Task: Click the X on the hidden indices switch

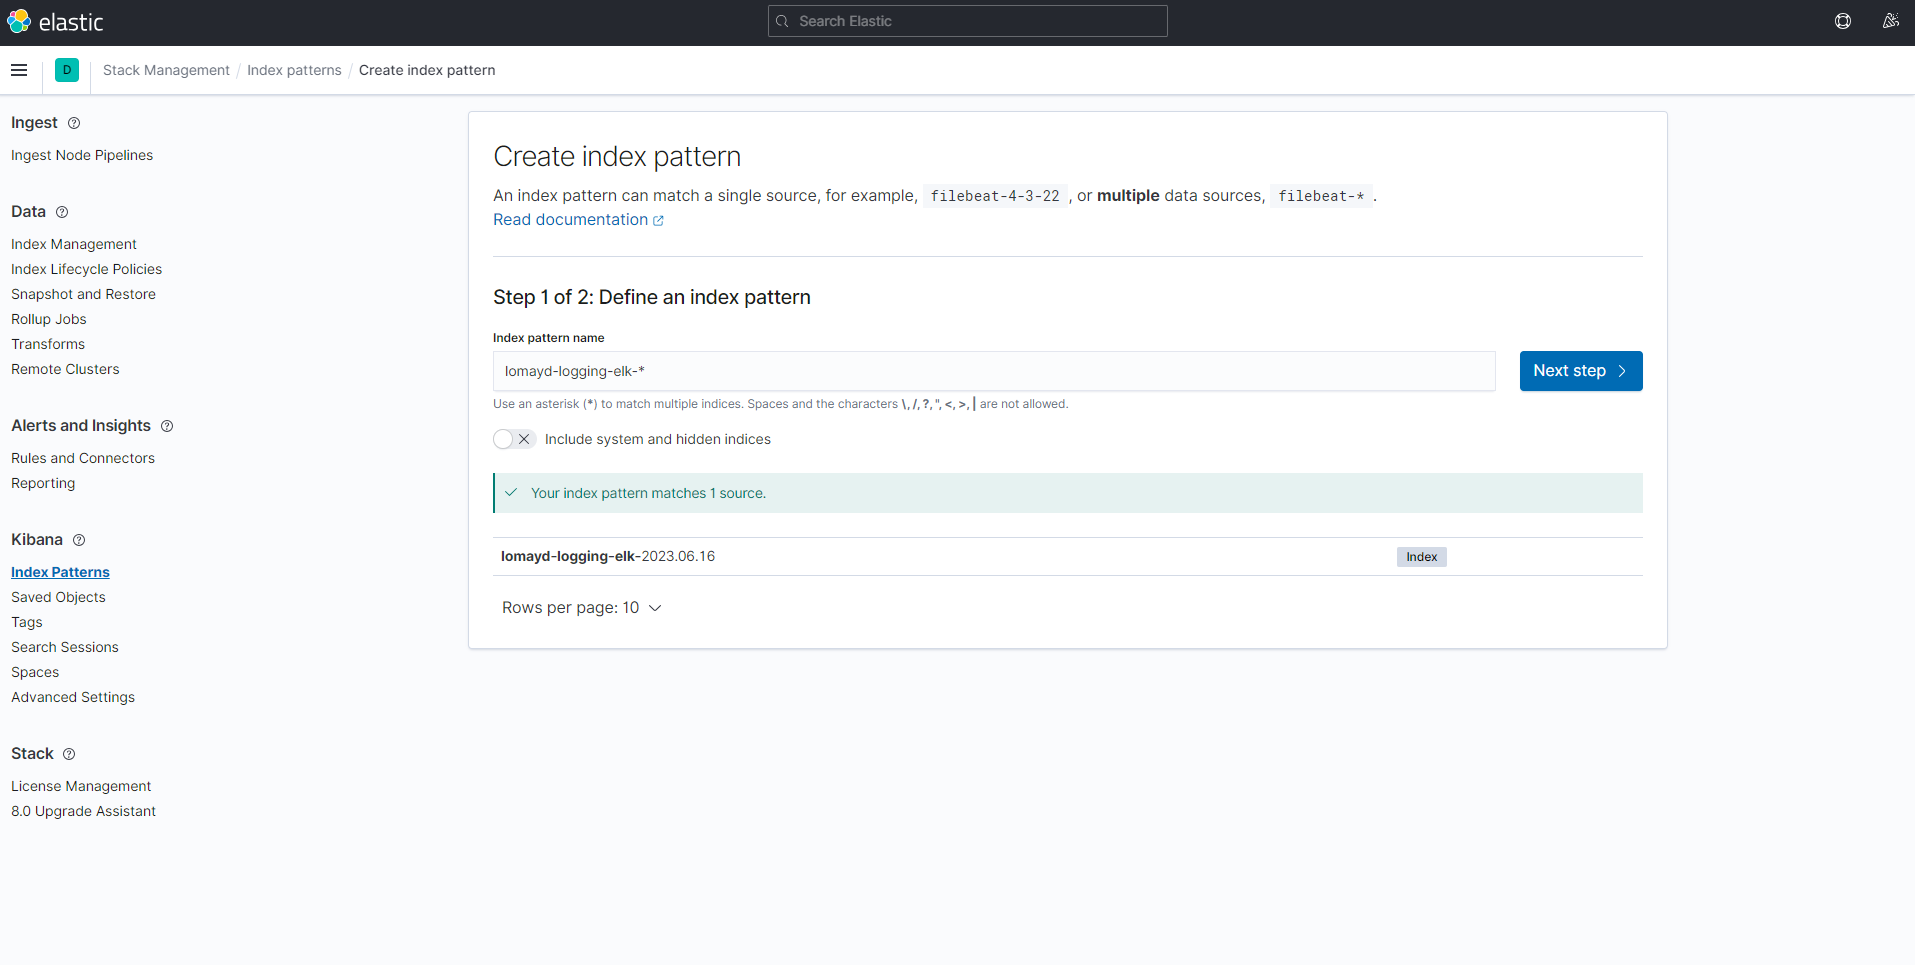Action: 524,439
